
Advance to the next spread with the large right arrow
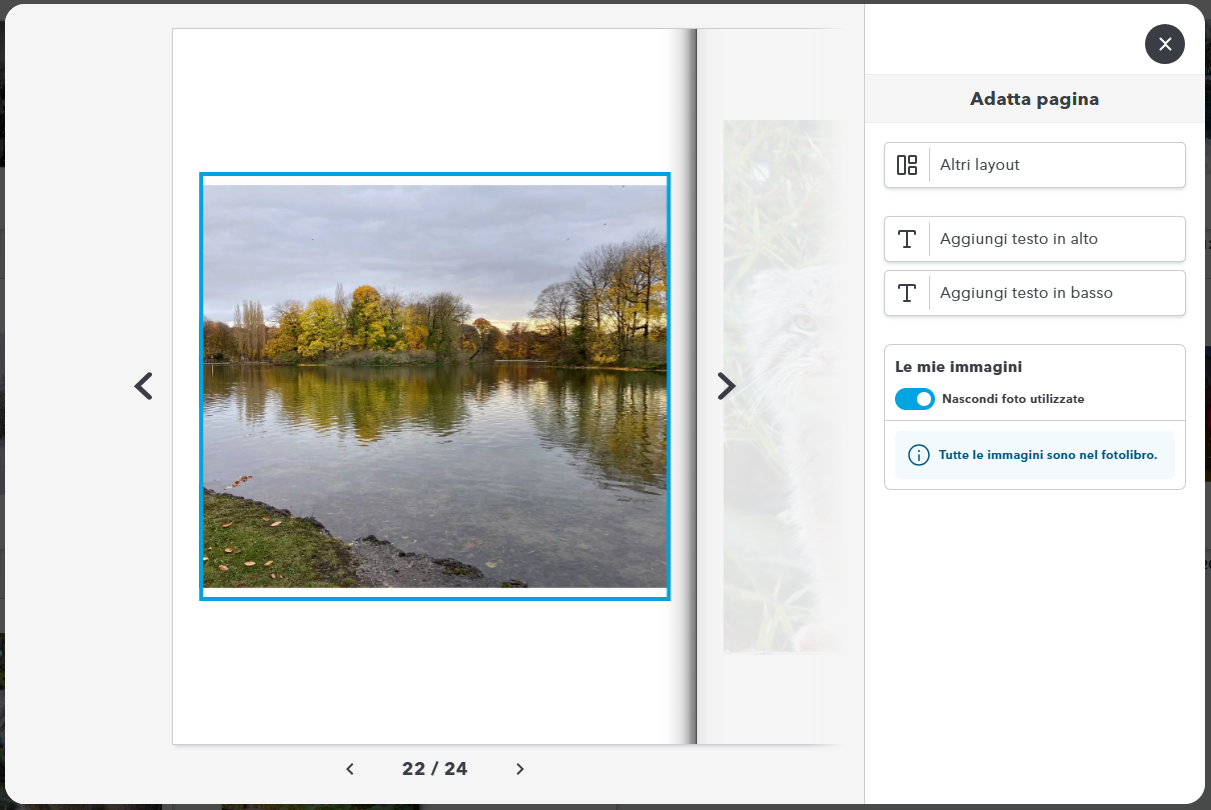click(726, 386)
